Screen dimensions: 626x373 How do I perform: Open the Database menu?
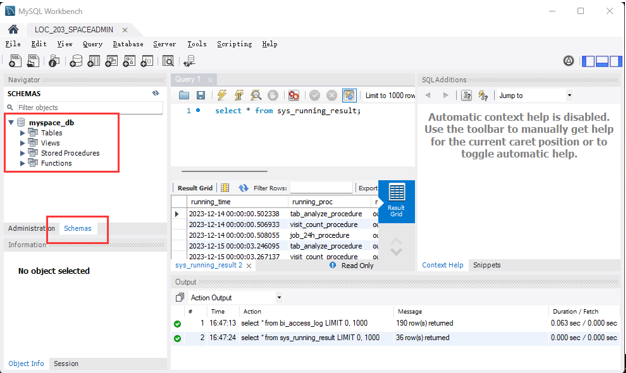[128, 44]
